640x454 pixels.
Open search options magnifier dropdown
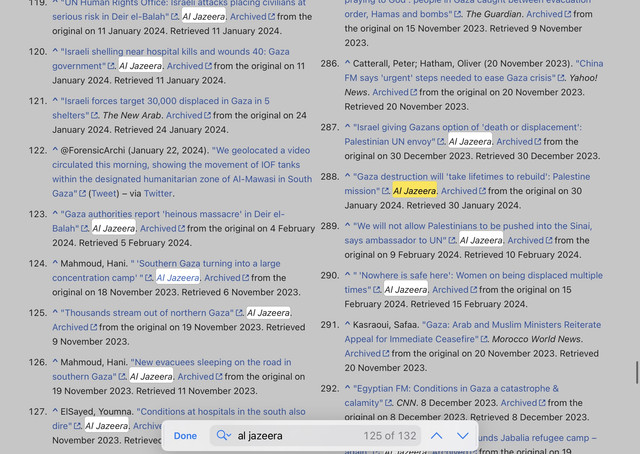[224, 435]
